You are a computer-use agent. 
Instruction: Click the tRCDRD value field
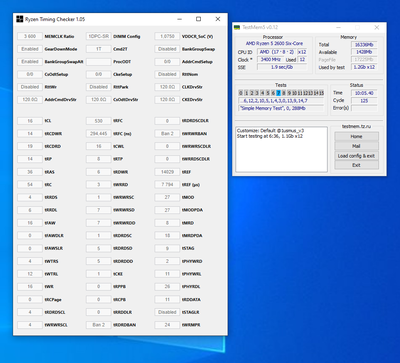pos(30,146)
